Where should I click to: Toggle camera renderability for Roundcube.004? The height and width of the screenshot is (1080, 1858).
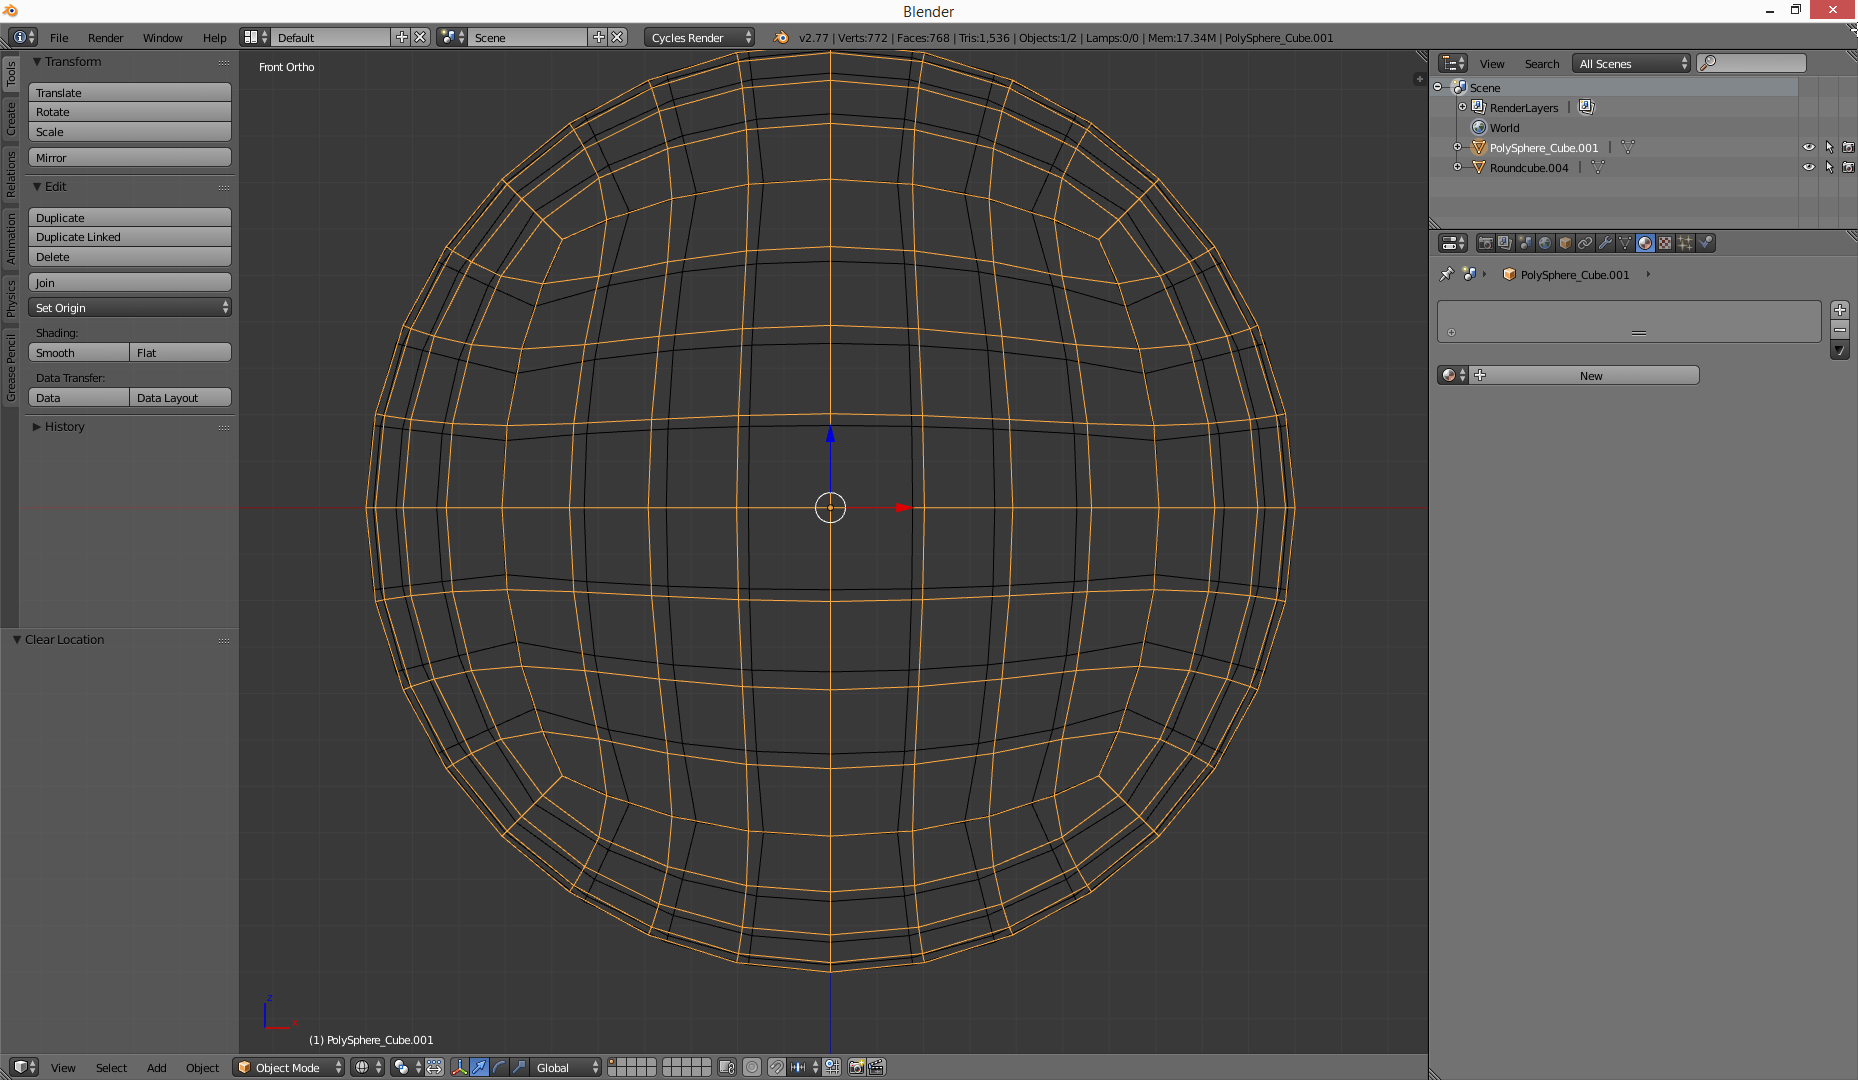click(x=1847, y=167)
